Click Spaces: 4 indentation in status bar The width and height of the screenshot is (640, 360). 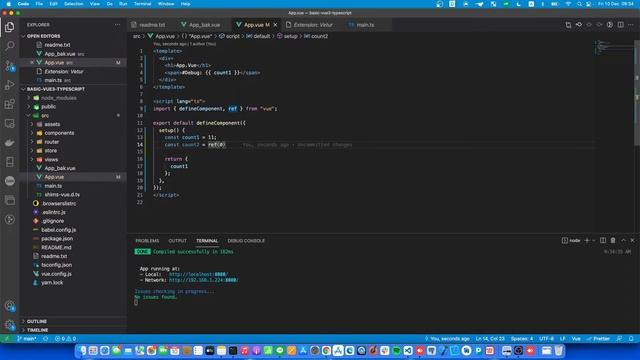(522, 339)
